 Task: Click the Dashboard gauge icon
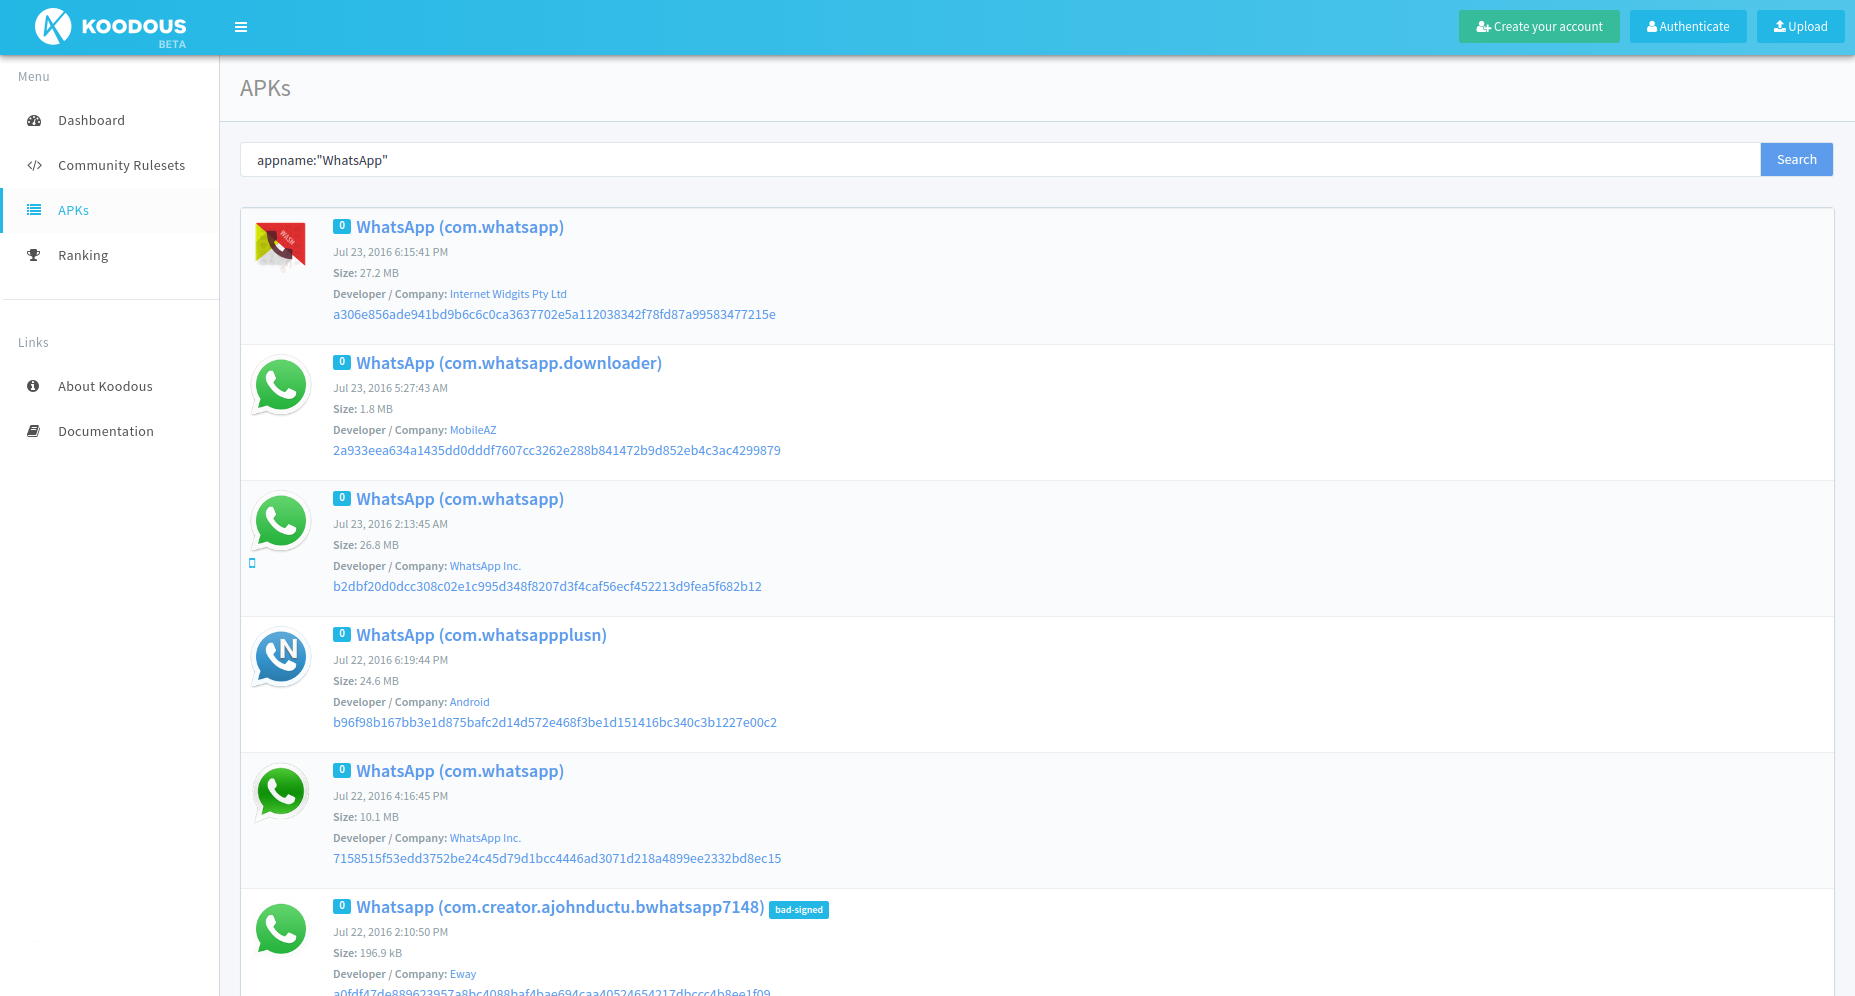click(34, 120)
